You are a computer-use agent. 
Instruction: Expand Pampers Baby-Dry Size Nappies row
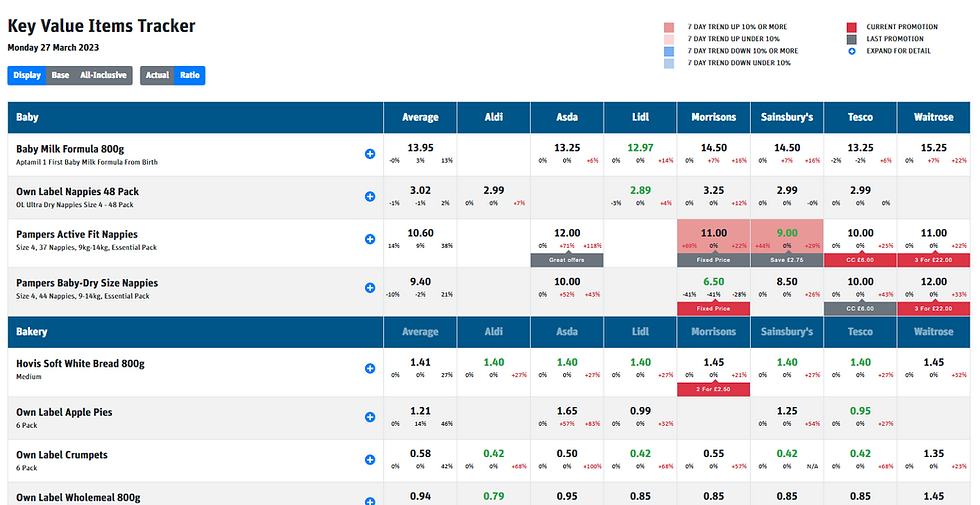(x=370, y=288)
